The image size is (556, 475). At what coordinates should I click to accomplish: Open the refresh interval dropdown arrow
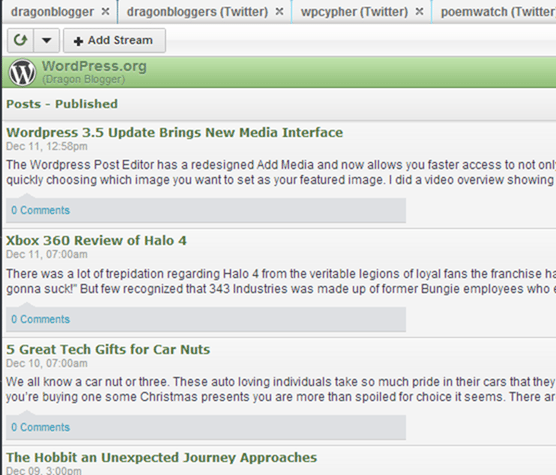pos(46,40)
